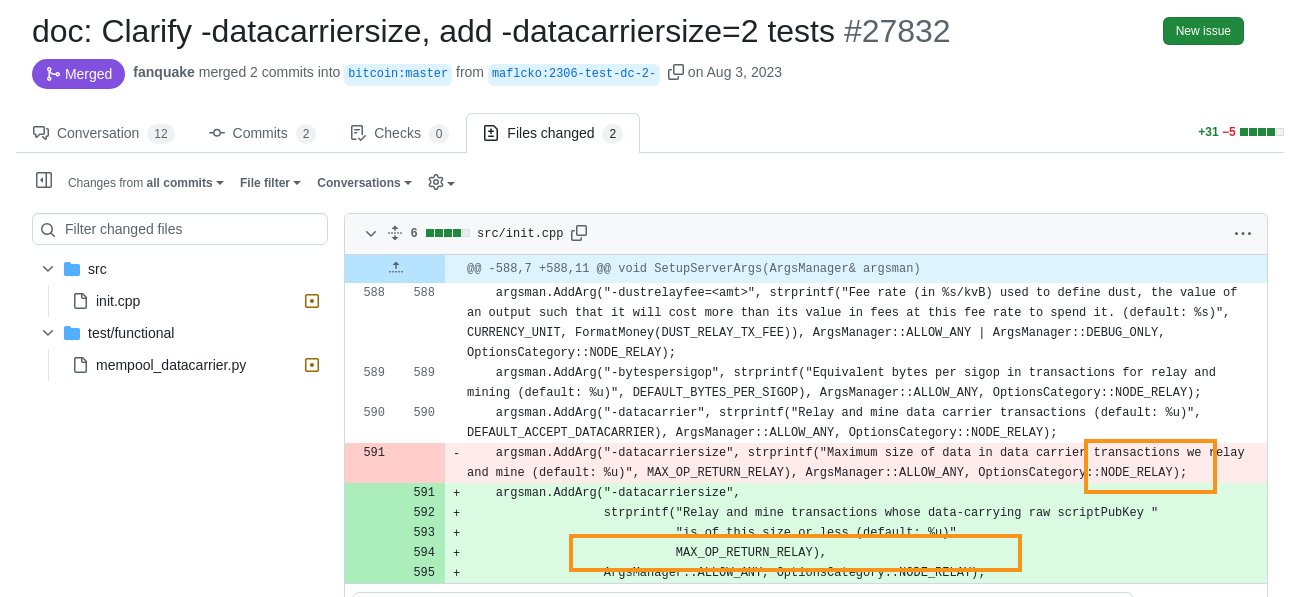Image resolution: width=1300 pixels, height=597 pixels.
Task: Collapse the src folder chevron
Action: pyautogui.click(x=48, y=269)
